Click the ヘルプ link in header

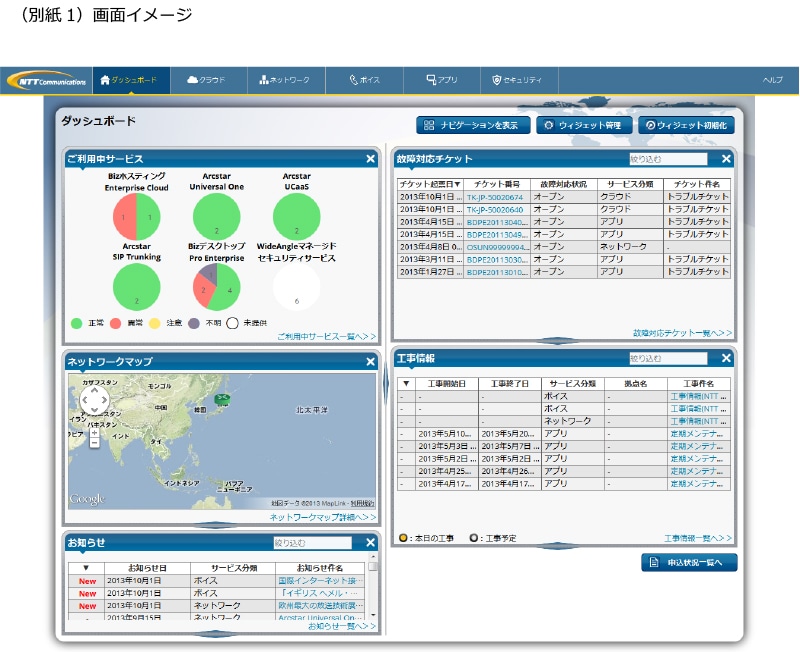pos(772,80)
